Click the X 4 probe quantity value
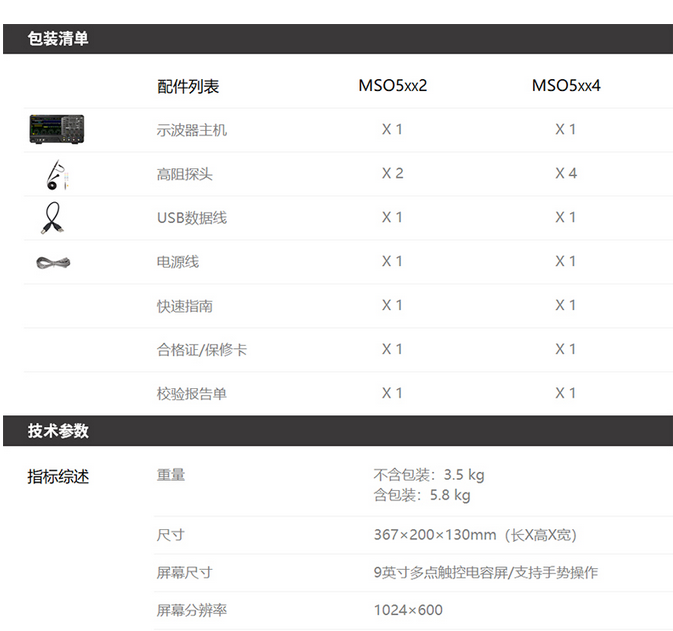The width and height of the screenshot is (673, 631). (566, 174)
